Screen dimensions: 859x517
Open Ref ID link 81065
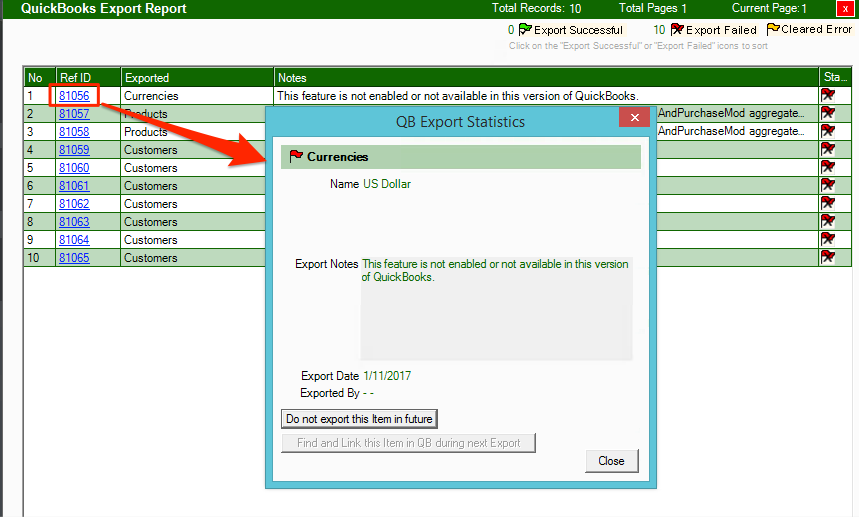[x=74, y=258]
